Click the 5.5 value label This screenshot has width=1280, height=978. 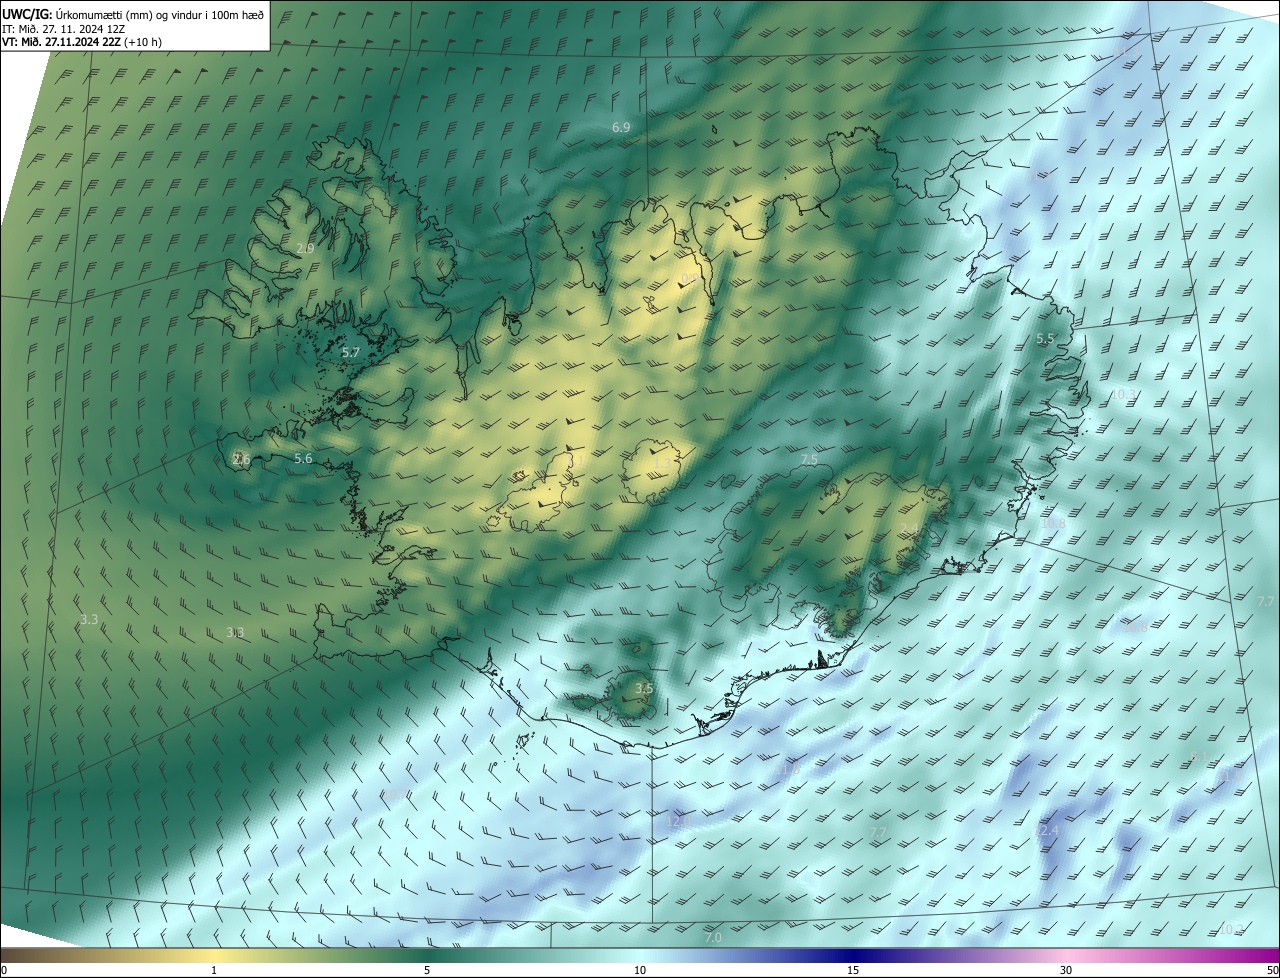tap(1045, 339)
